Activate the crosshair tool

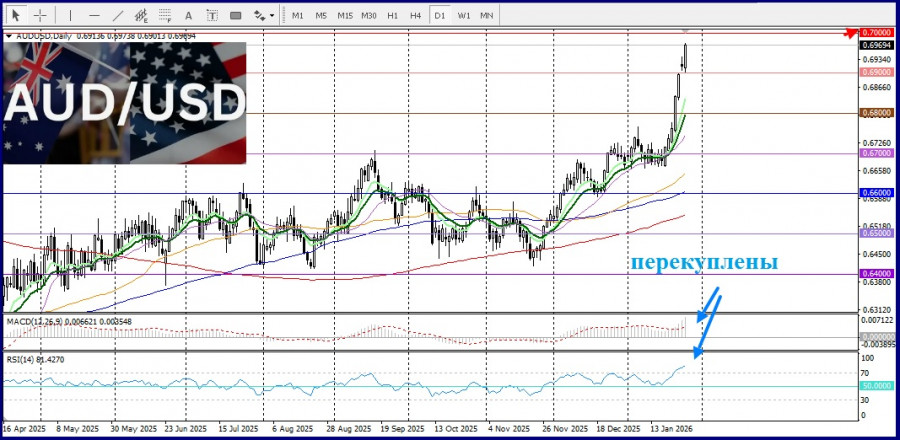(41, 15)
